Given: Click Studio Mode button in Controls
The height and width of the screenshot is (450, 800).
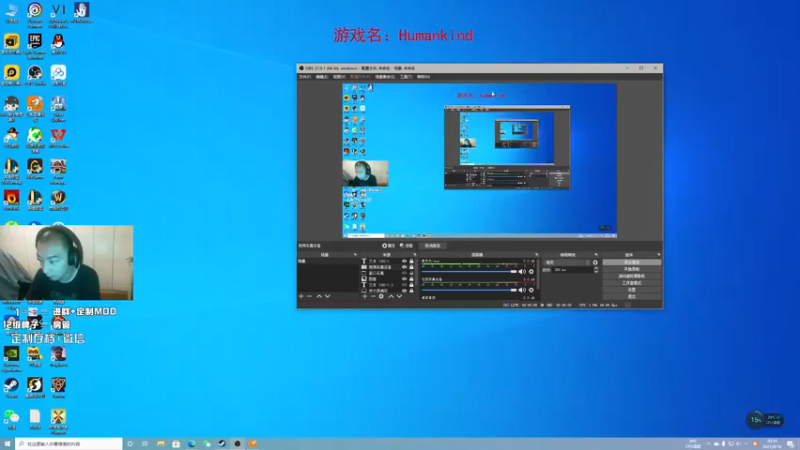Looking at the screenshot, I should [x=632, y=283].
